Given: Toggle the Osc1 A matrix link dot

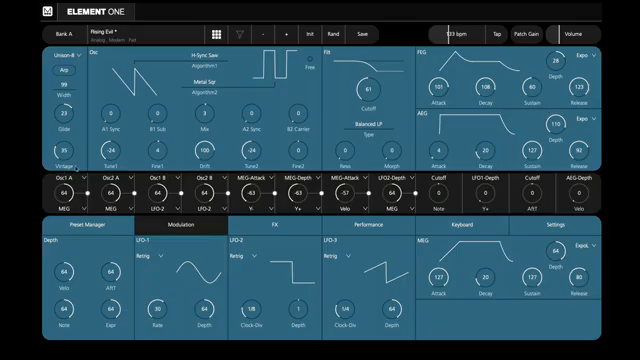Looking at the screenshot, I should pos(87,193).
